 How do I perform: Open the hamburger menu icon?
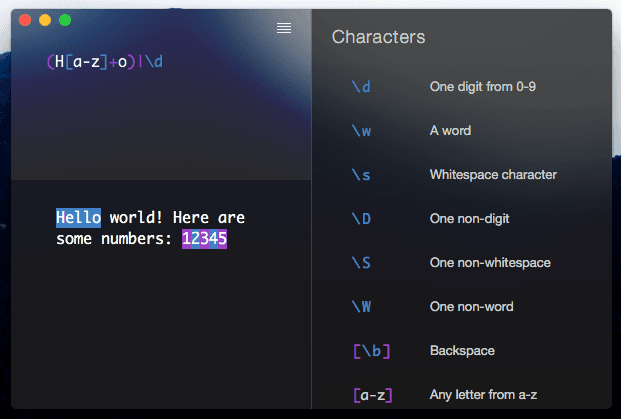point(284,28)
